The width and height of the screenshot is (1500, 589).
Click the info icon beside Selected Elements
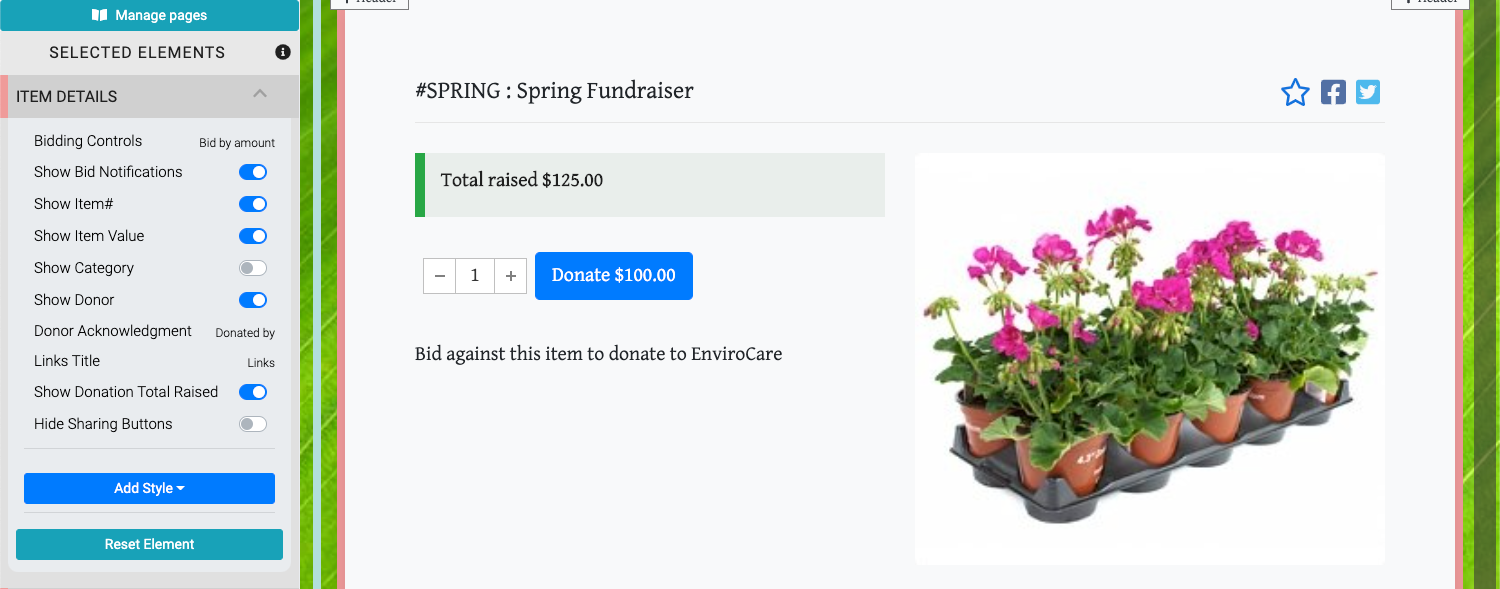[x=283, y=52]
